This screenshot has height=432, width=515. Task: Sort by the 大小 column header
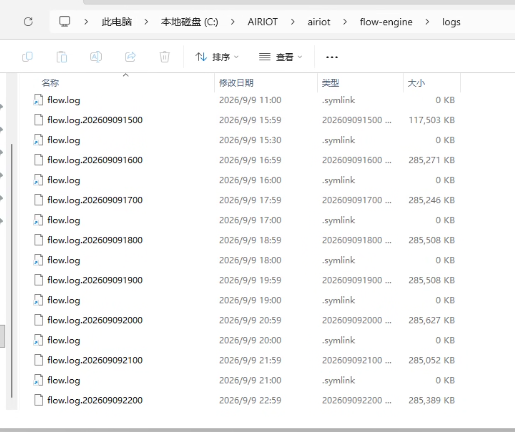pyautogui.click(x=416, y=83)
